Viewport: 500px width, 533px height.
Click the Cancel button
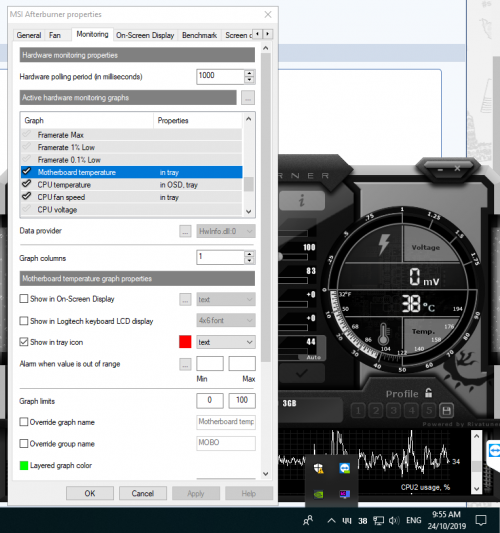click(x=143, y=493)
